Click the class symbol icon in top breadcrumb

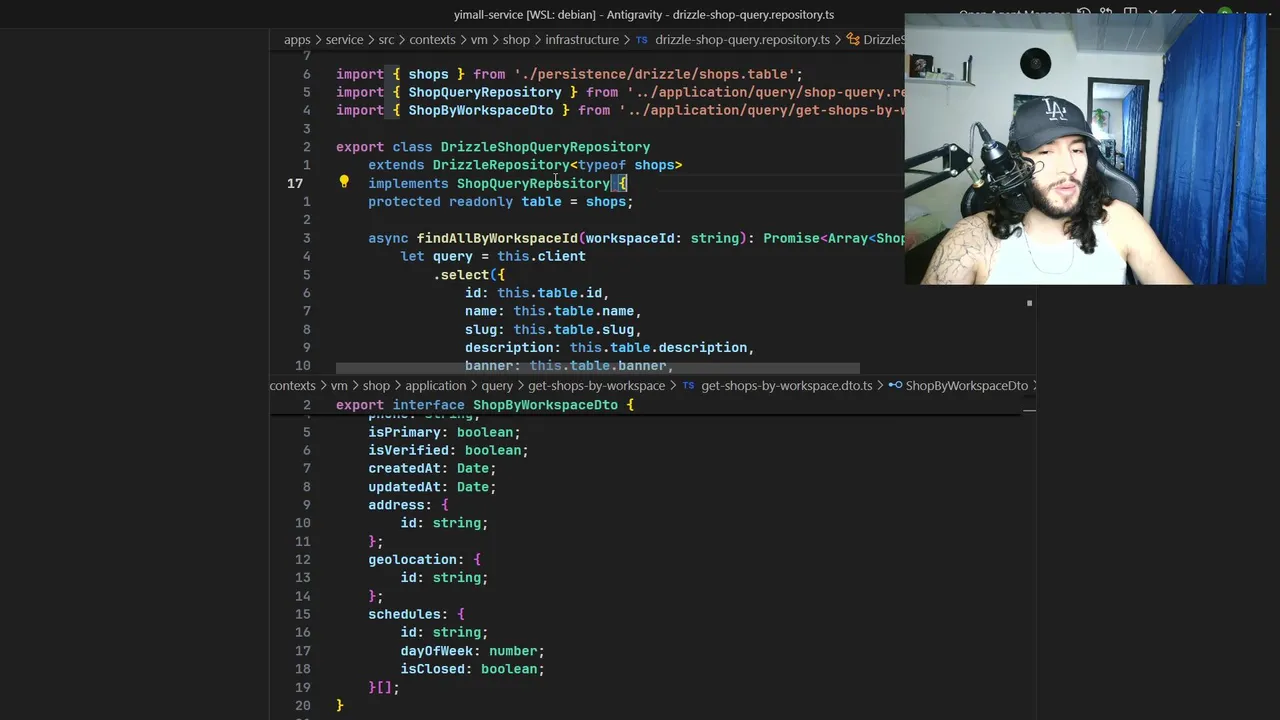tap(853, 40)
